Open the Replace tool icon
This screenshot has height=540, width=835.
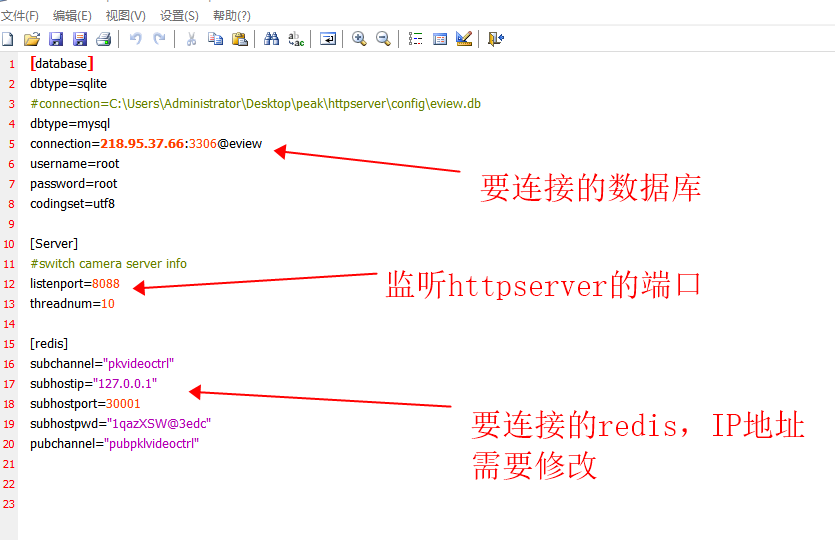(x=296, y=39)
